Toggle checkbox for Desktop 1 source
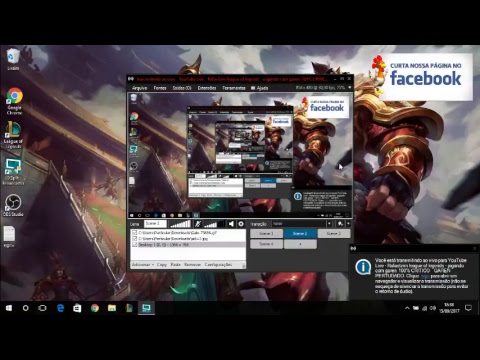 (135, 244)
